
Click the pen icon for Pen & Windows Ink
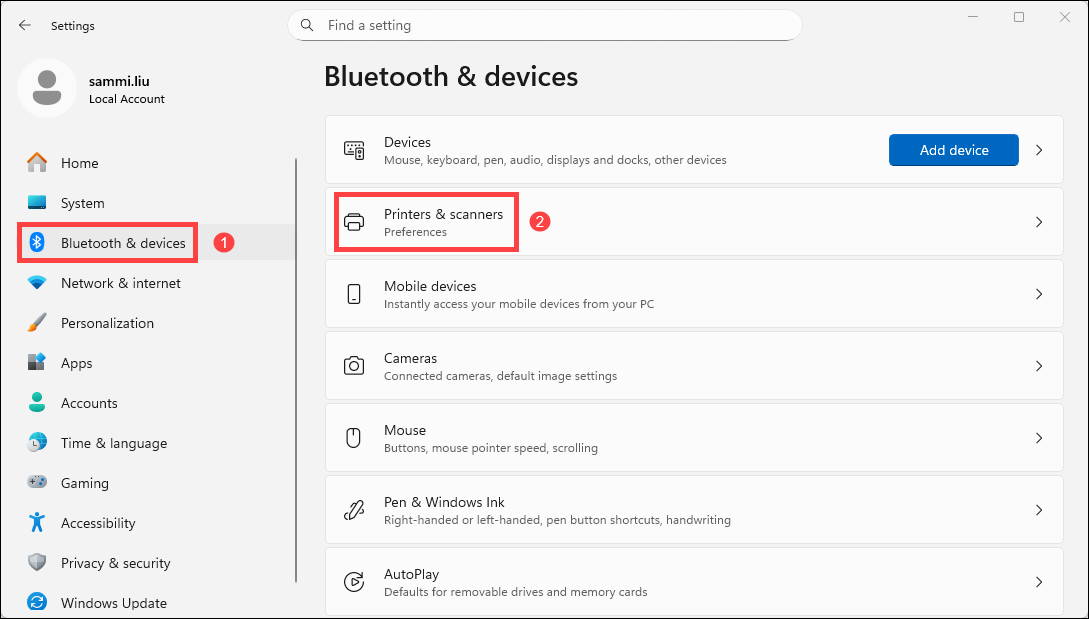pos(354,510)
